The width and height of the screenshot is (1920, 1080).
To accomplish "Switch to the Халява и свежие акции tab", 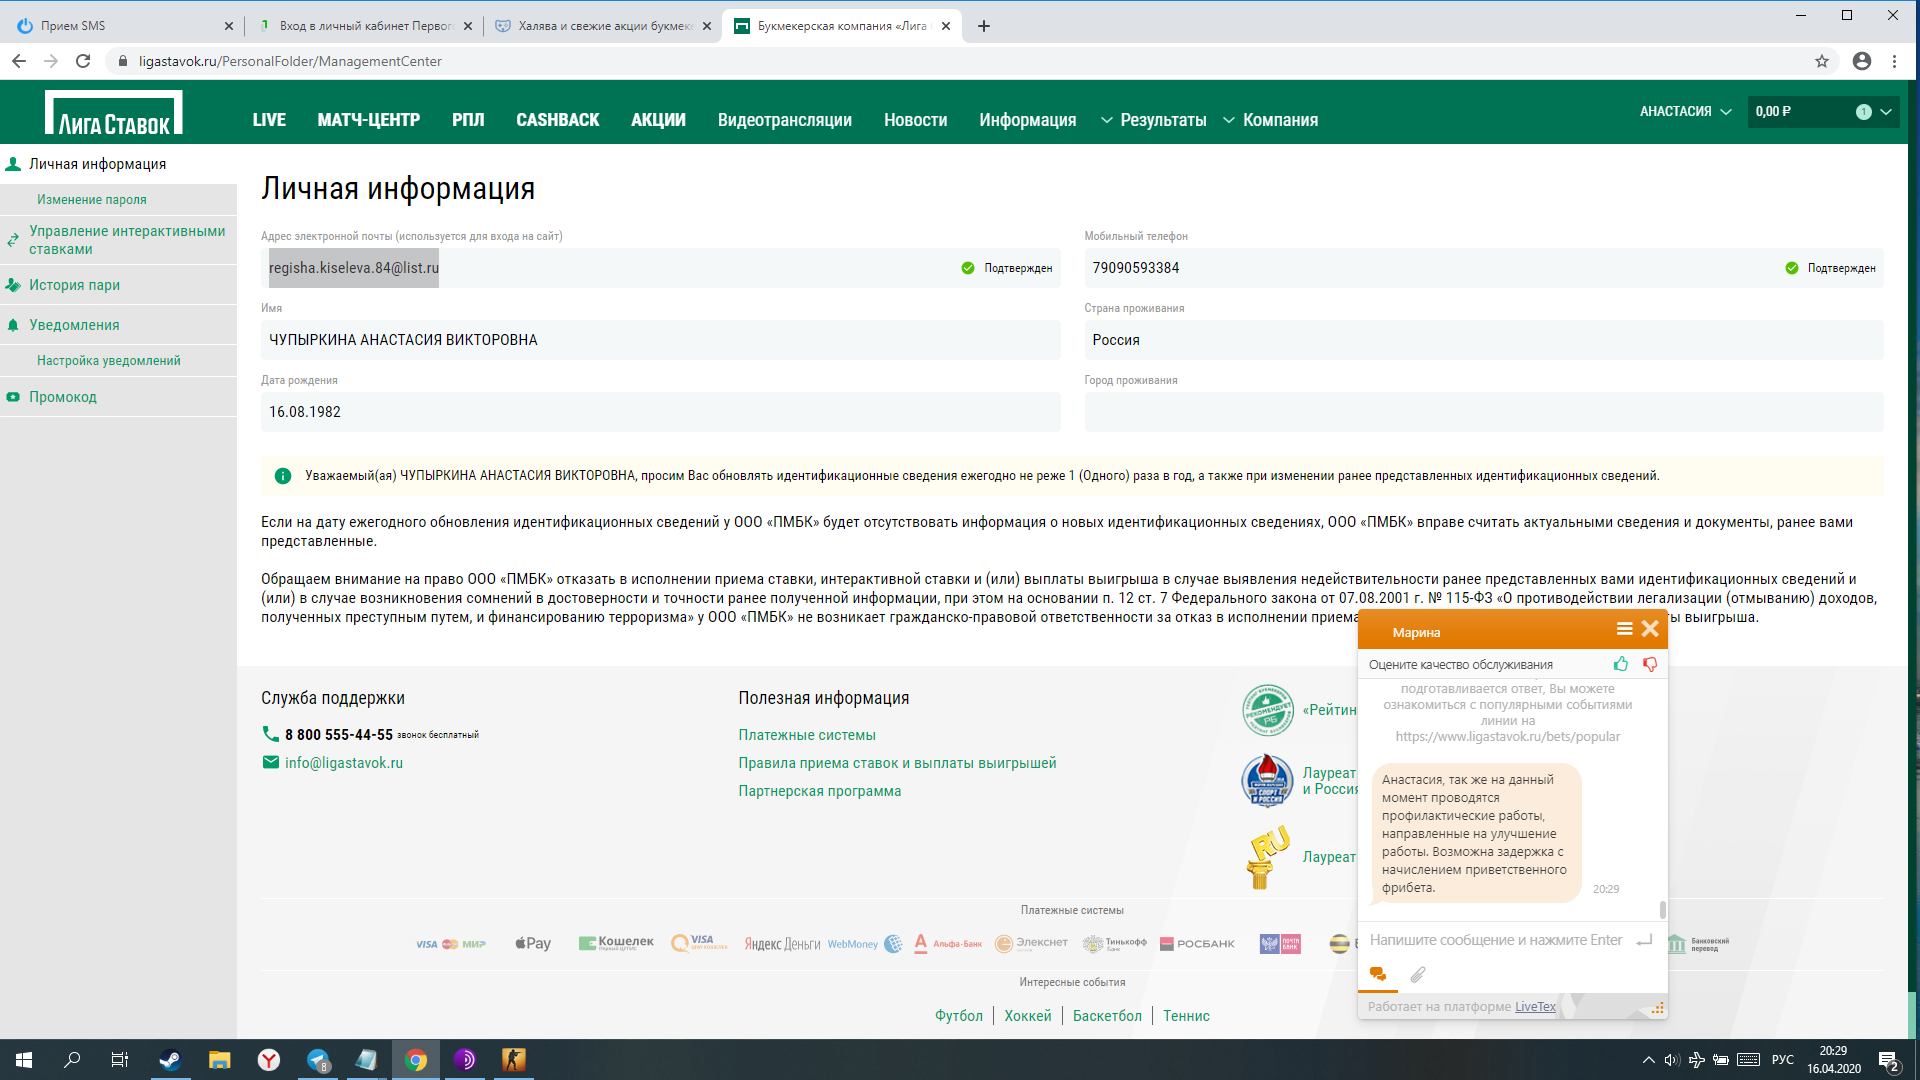I will coord(604,26).
